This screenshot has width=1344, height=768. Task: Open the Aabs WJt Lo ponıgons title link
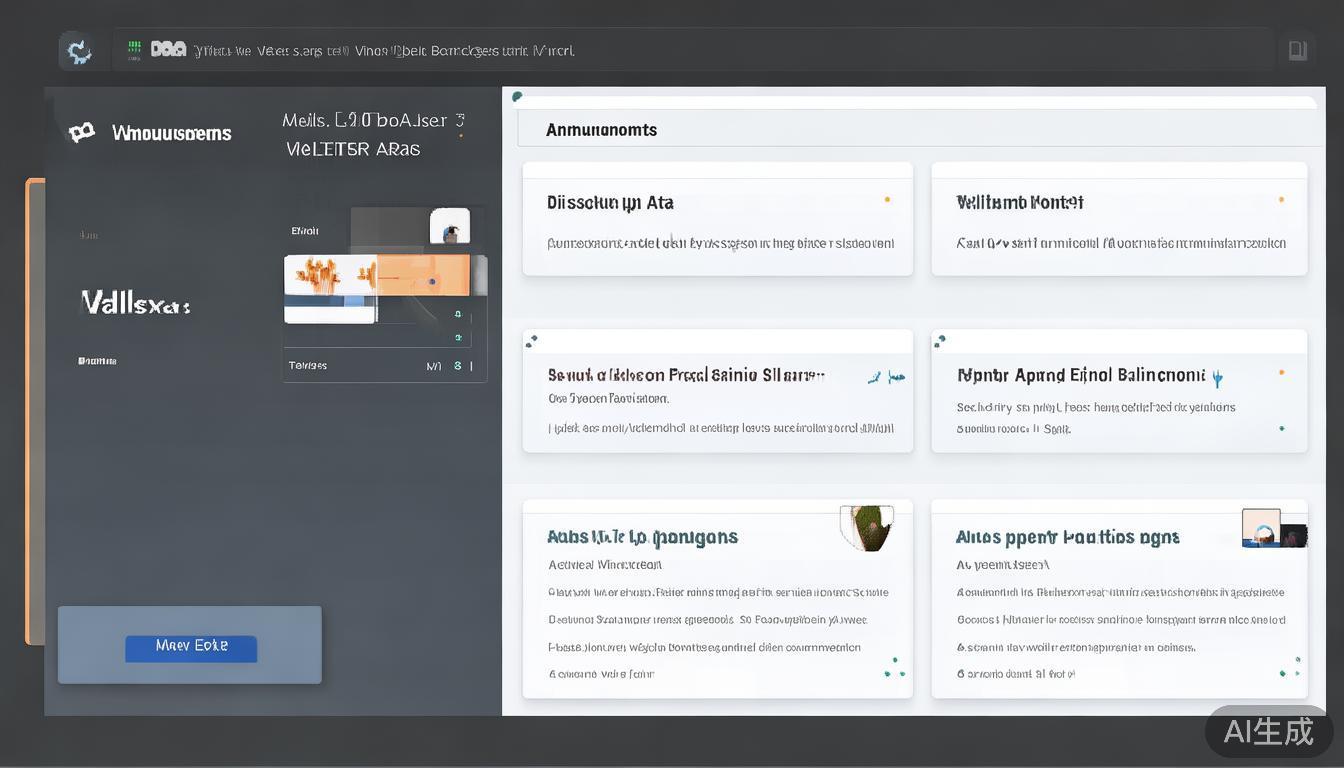pos(642,537)
